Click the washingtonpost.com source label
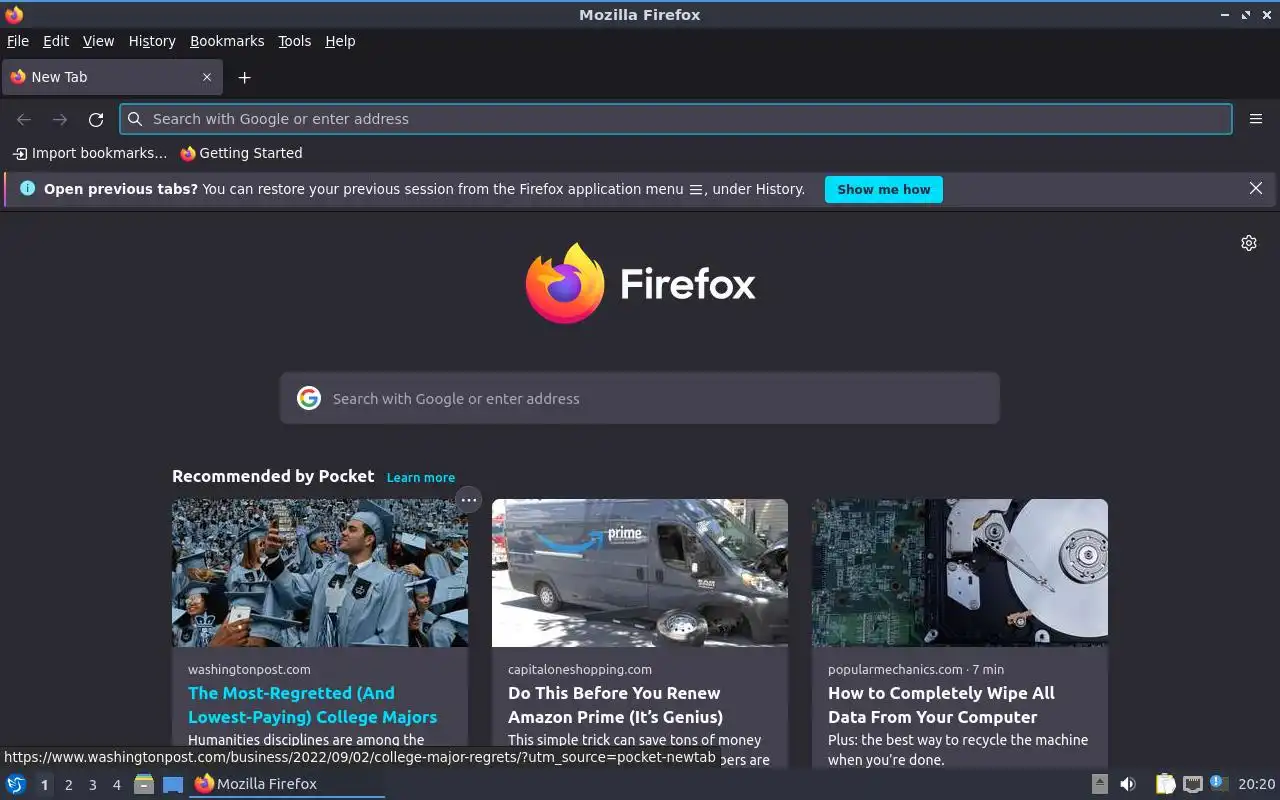The height and width of the screenshot is (800, 1280). coord(249,669)
